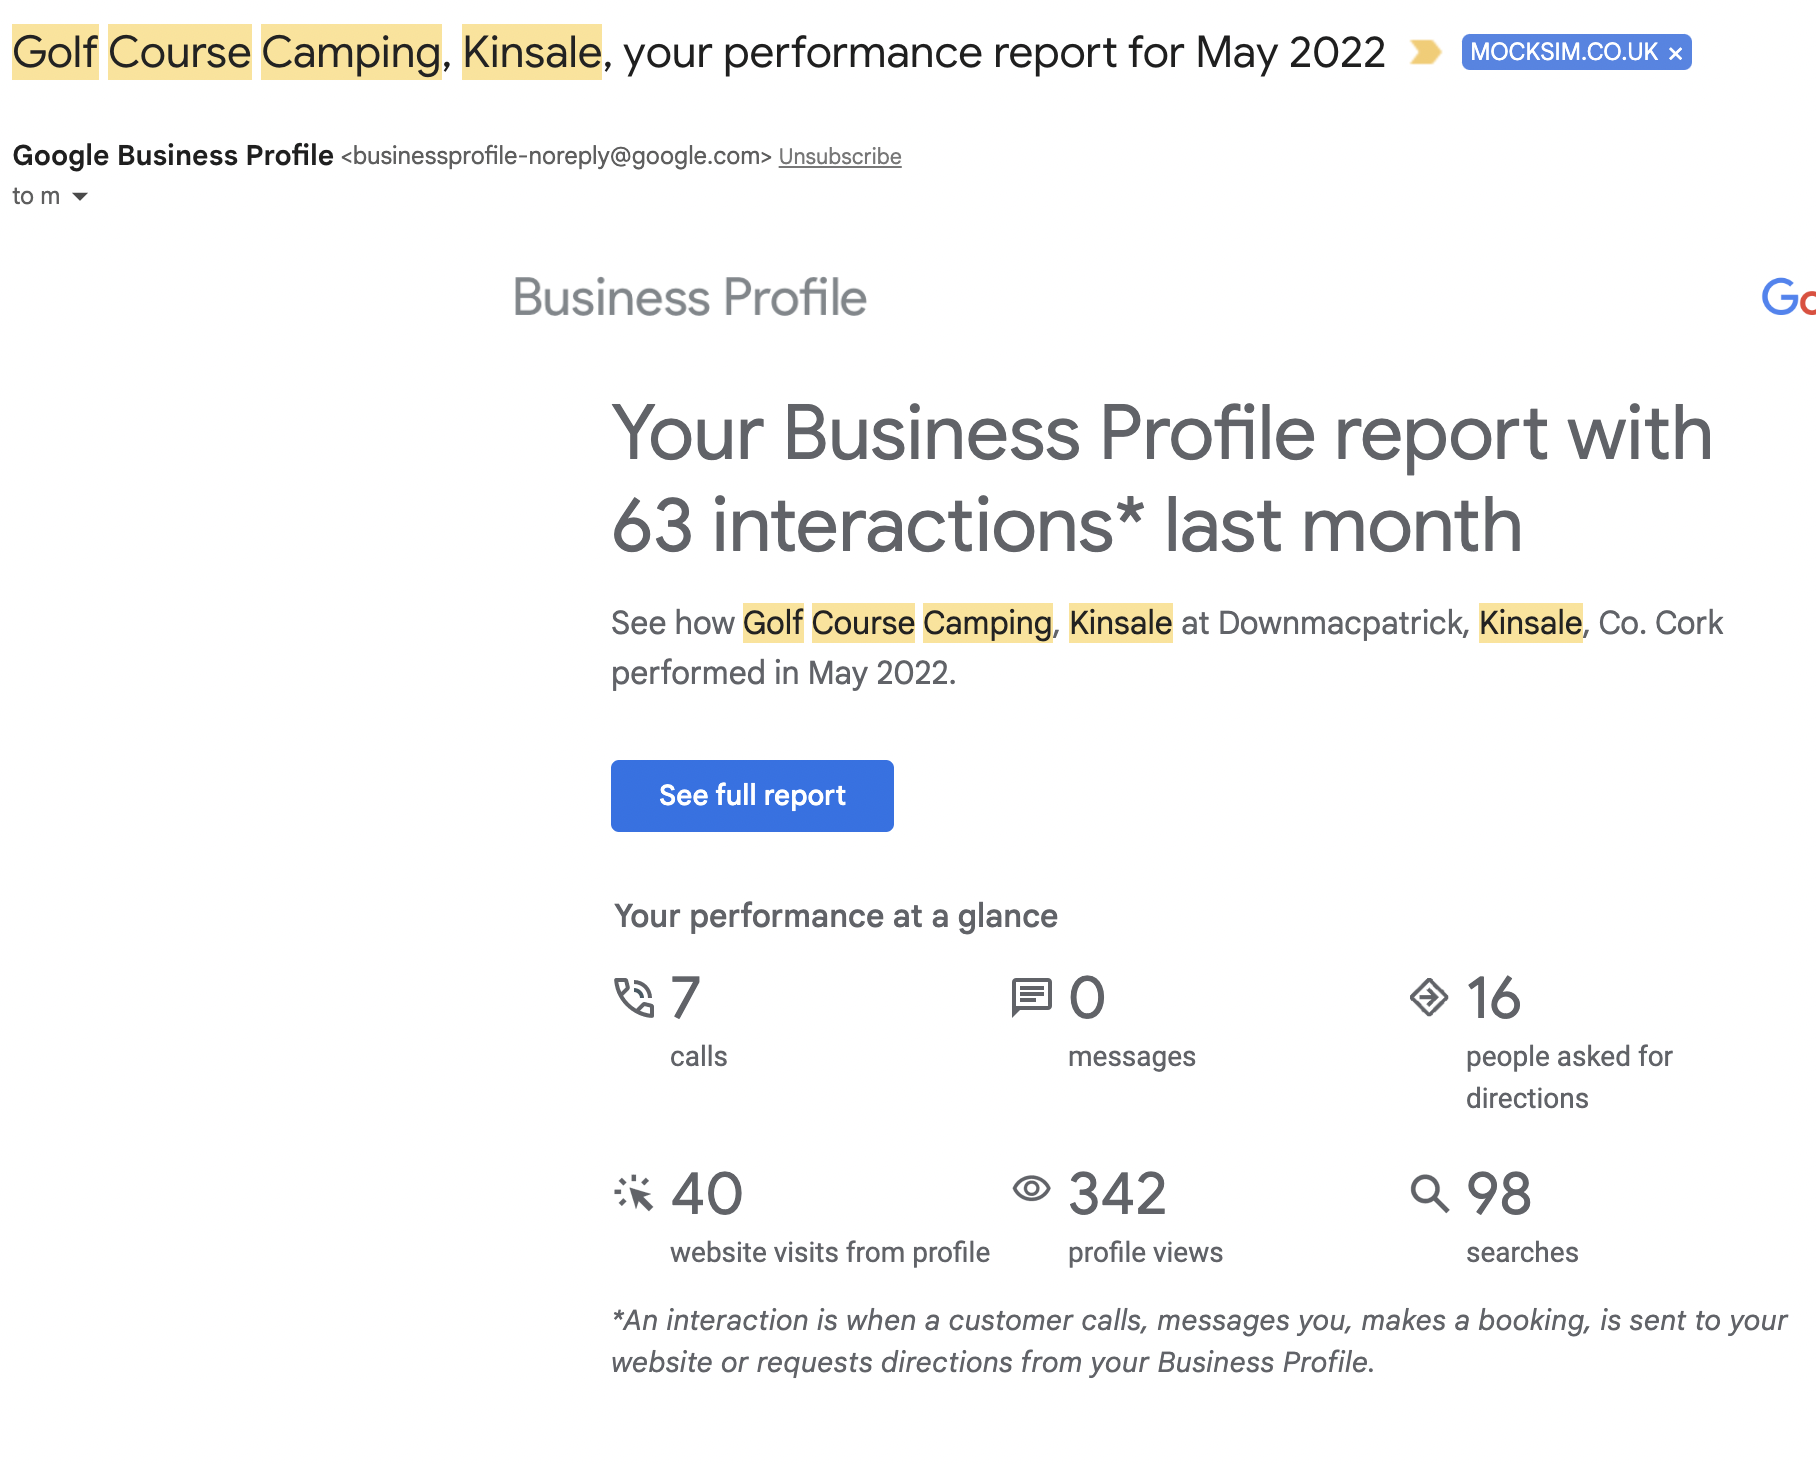Click 'performed in May 2022.' text
This screenshot has height=1464, width=1816.
point(784,673)
